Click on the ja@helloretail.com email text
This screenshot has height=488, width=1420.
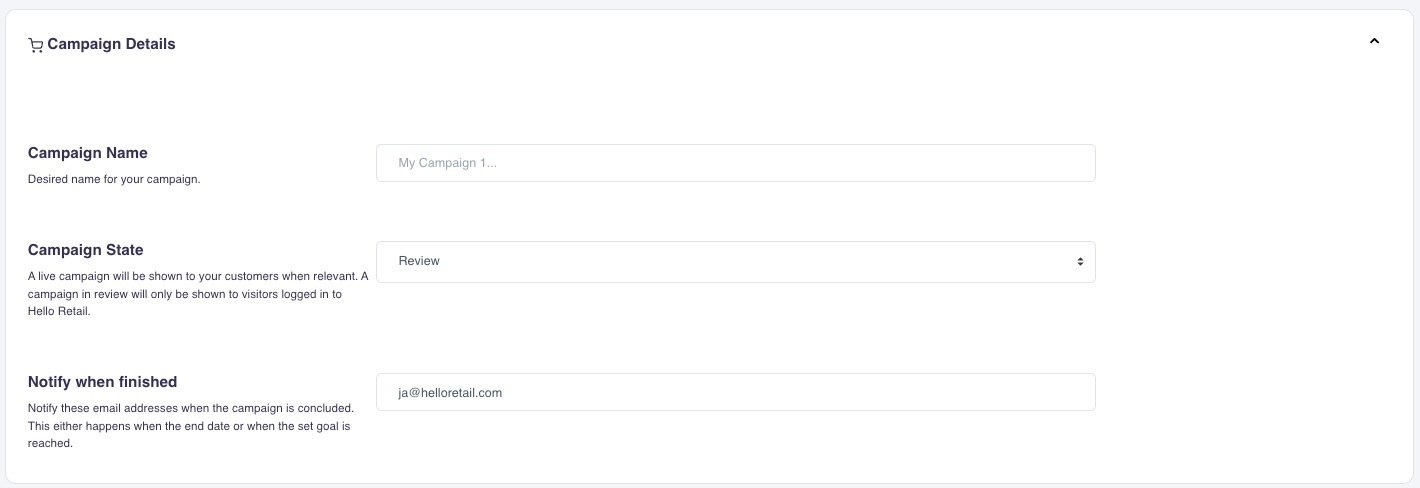pyautogui.click(x=450, y=393)
